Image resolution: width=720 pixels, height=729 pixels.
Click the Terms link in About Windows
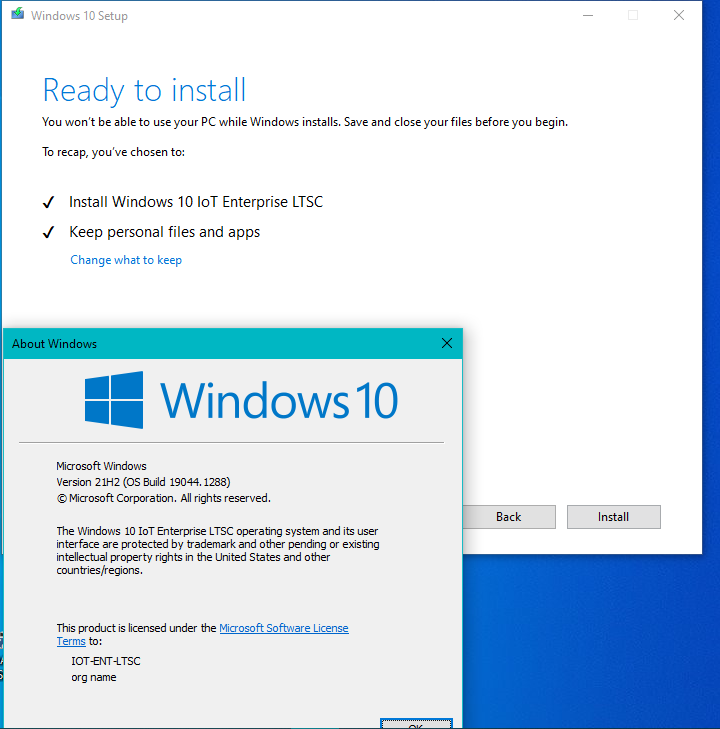71,641
